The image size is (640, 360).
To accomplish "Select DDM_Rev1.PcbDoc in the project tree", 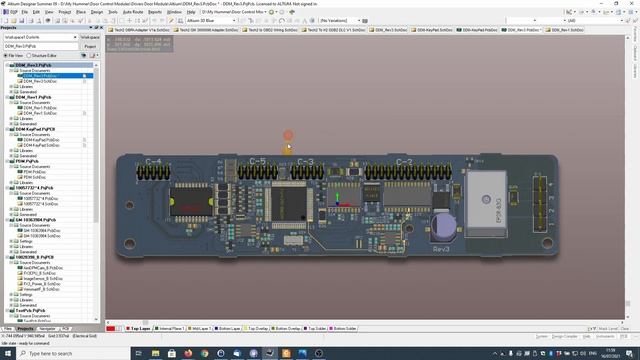I will (x=40, y=108).
